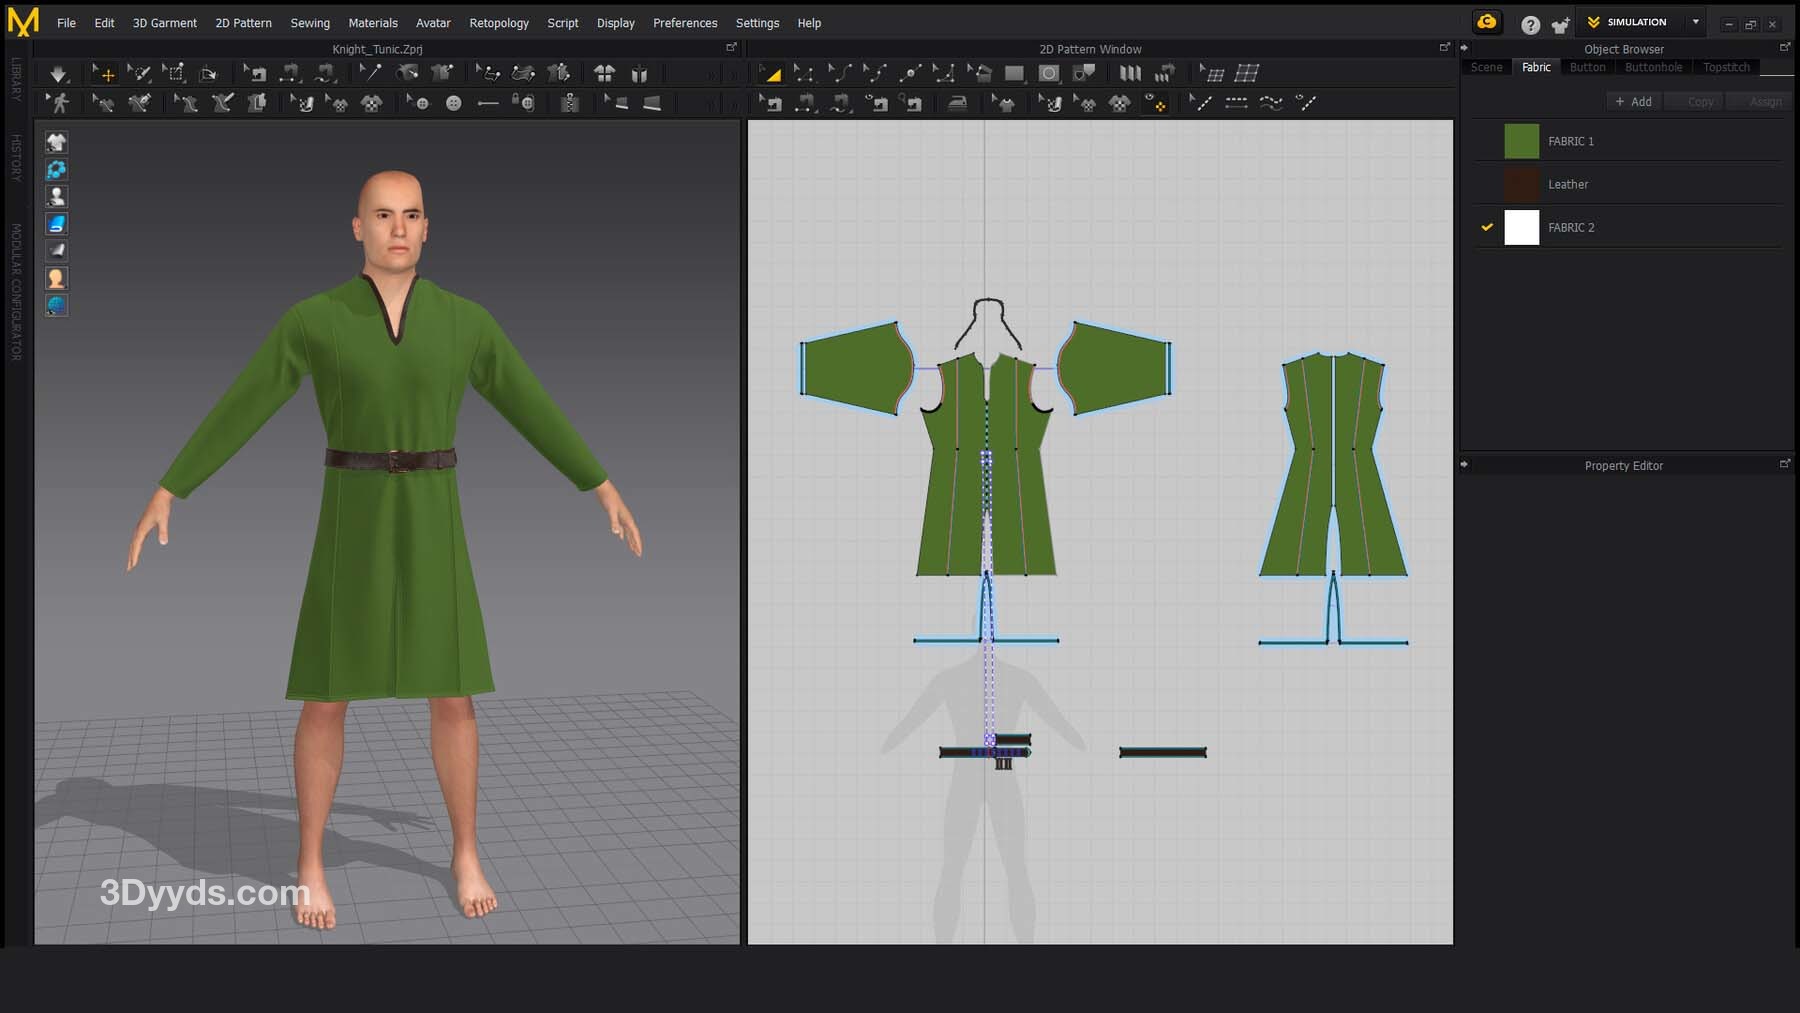Image resolution: width=1800 pixels, height=1013 pixels.
Task: Select the zipper tool icon
Action: [x=570, y=103]
